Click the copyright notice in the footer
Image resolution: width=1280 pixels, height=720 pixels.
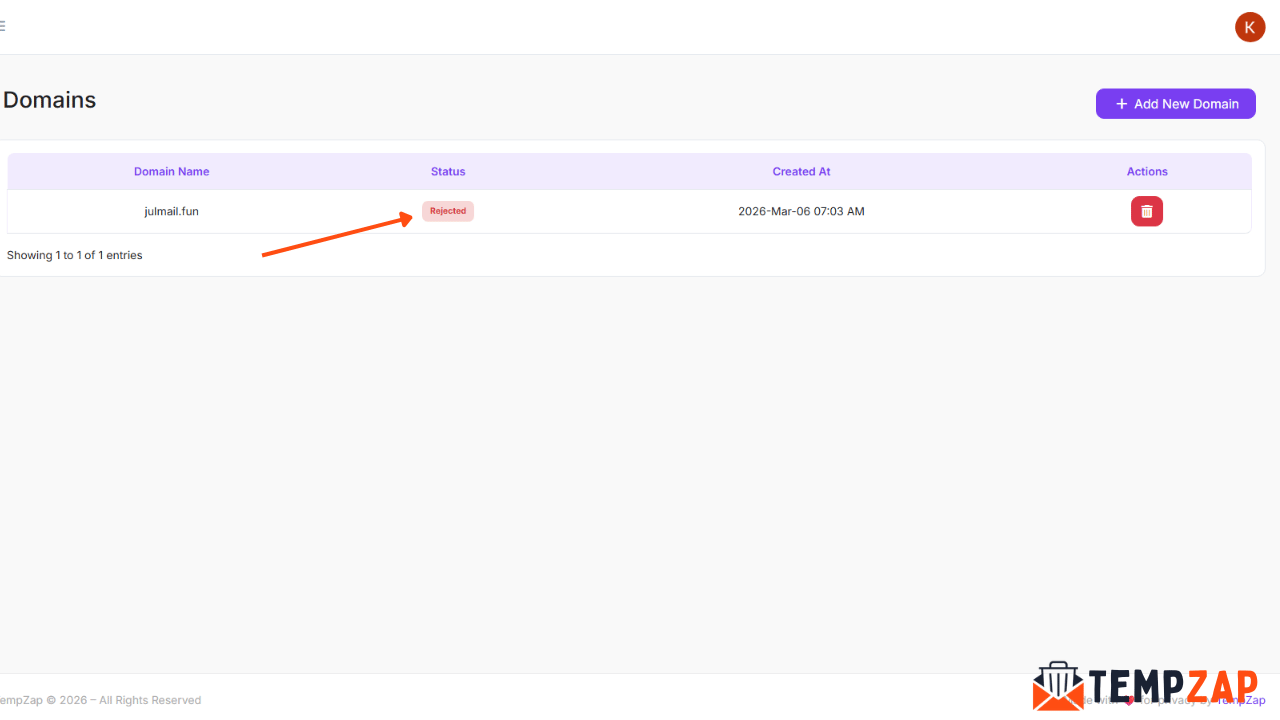(100, 700)
